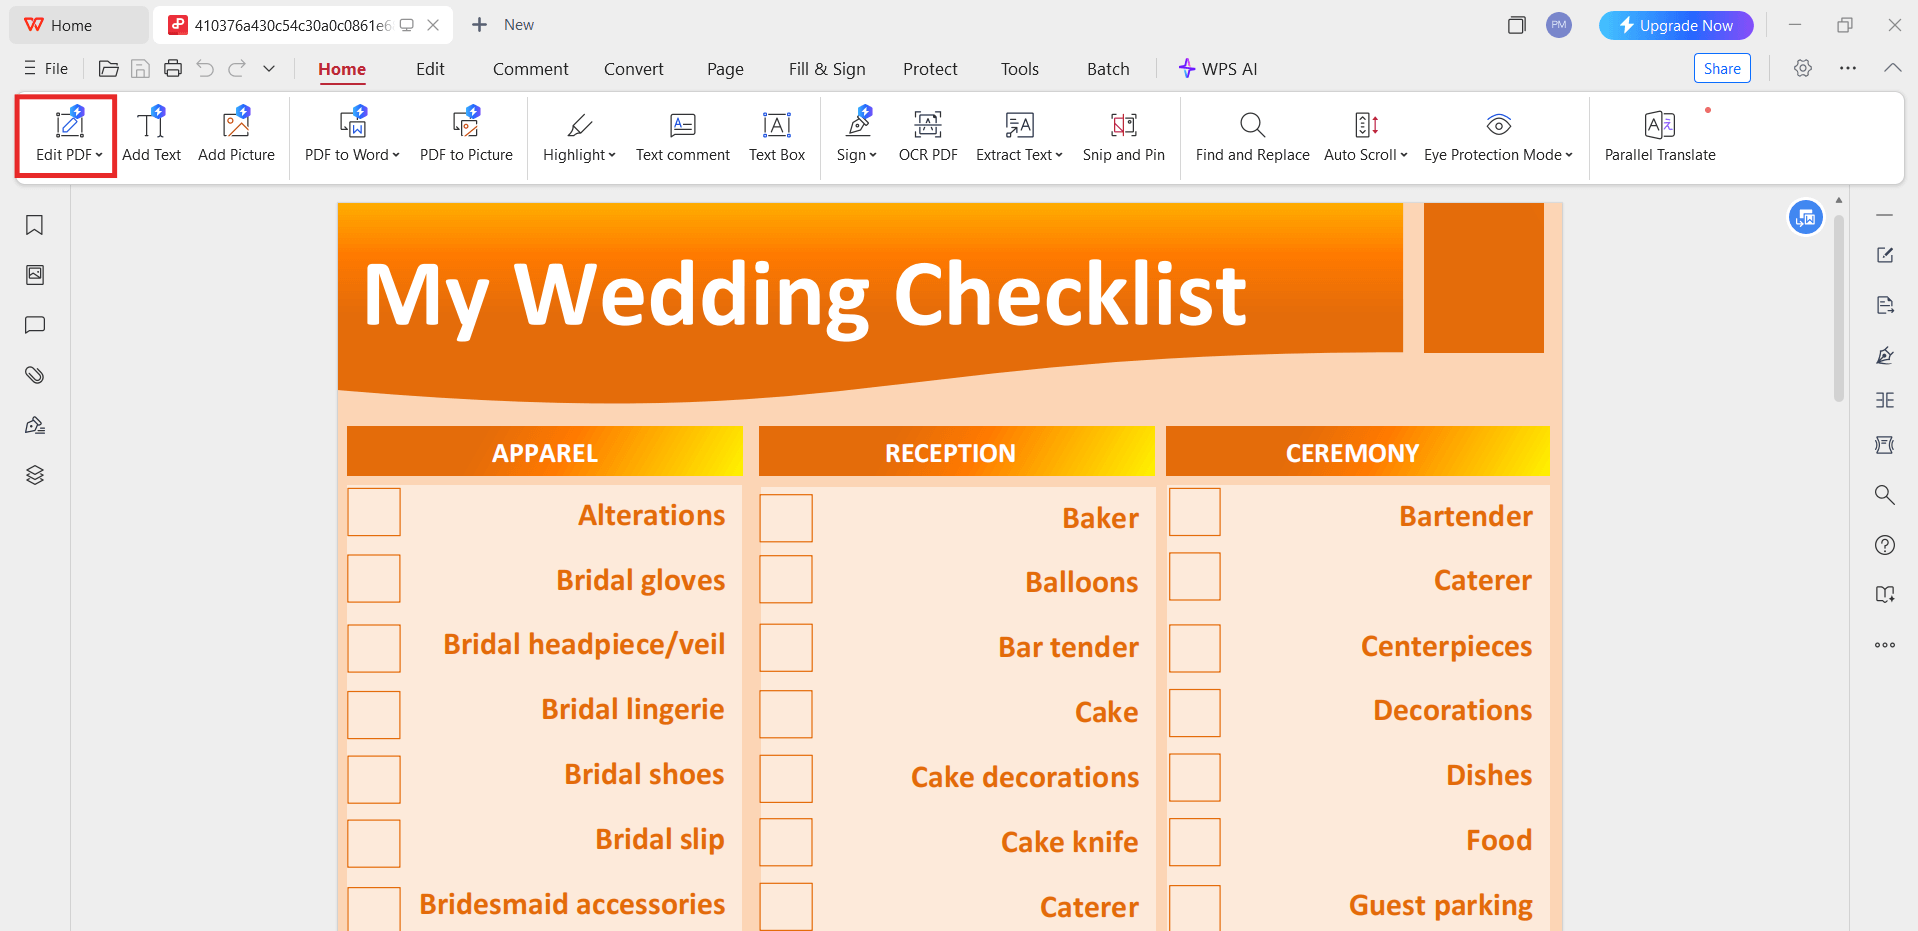The width and height of the screenshot is (1918, 931).
Task: Click the Share button
Action: [x=1722, y=68]
